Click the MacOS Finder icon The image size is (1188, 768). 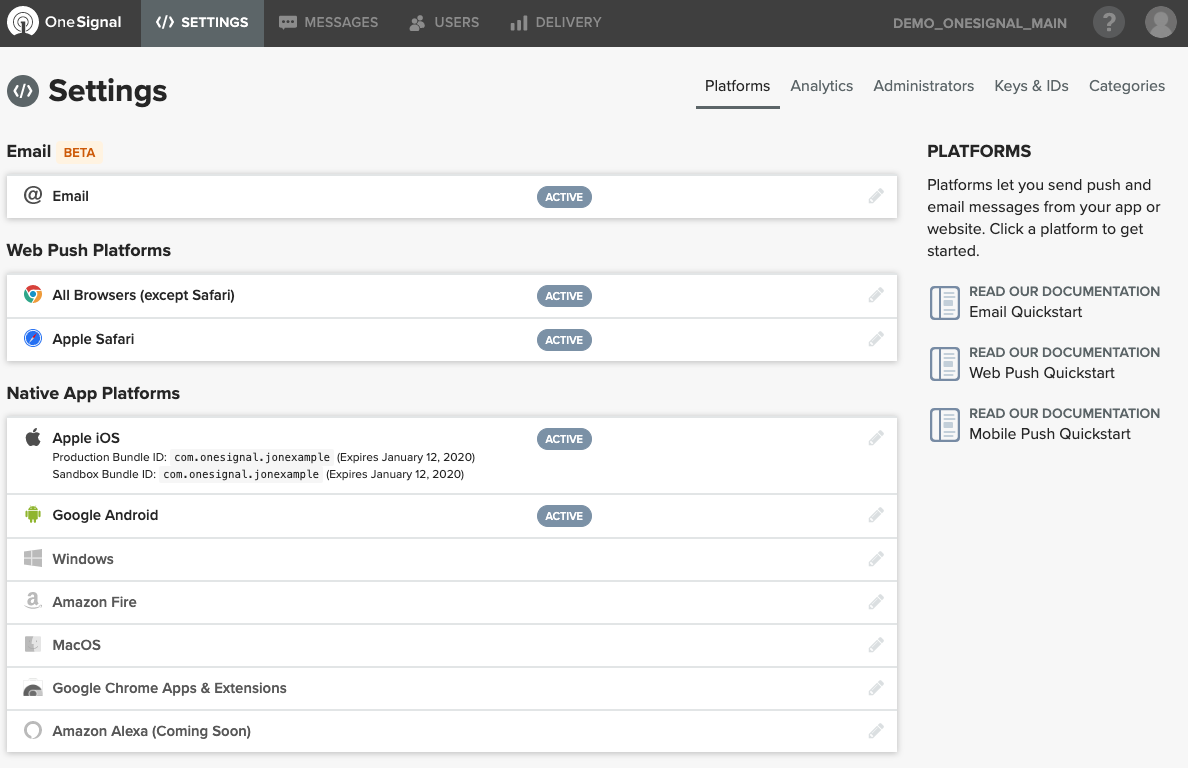point(33,644)
